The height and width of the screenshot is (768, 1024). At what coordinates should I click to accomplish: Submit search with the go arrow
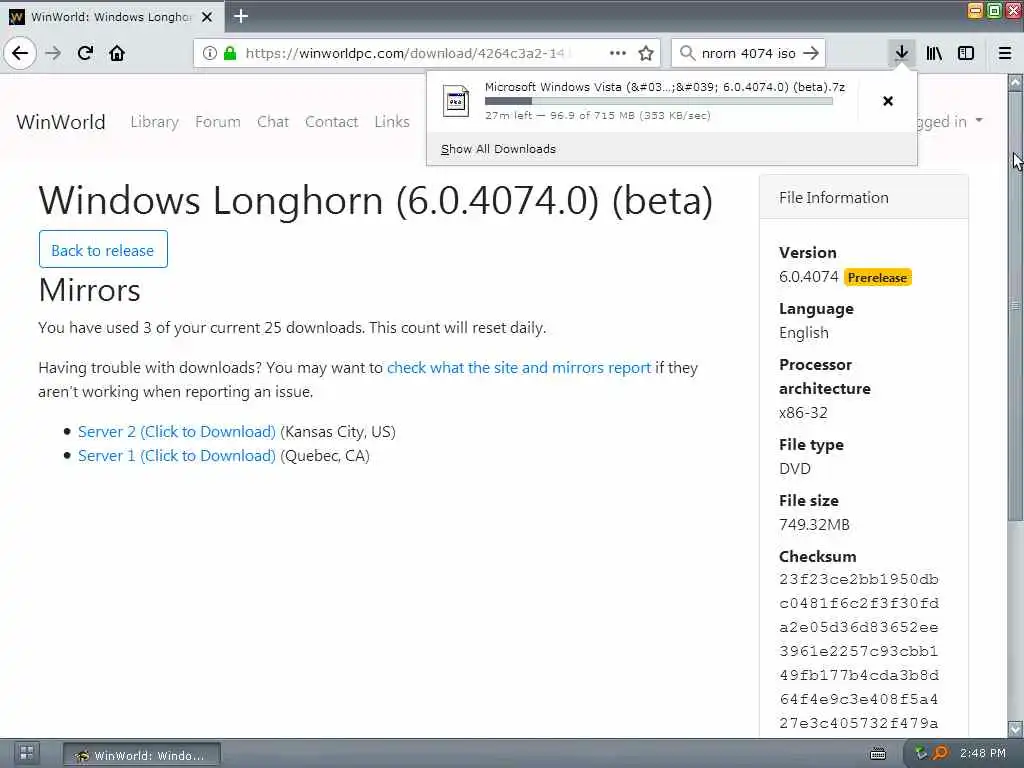pyautogui.click(x=811, y=53)
